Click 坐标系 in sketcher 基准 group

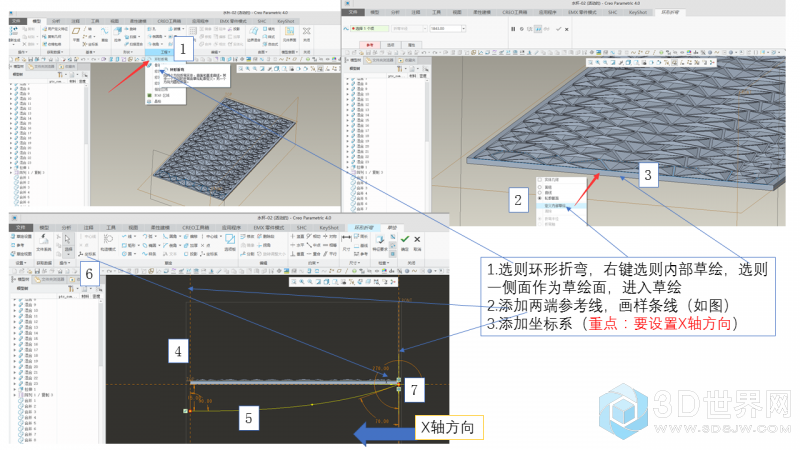88,254
